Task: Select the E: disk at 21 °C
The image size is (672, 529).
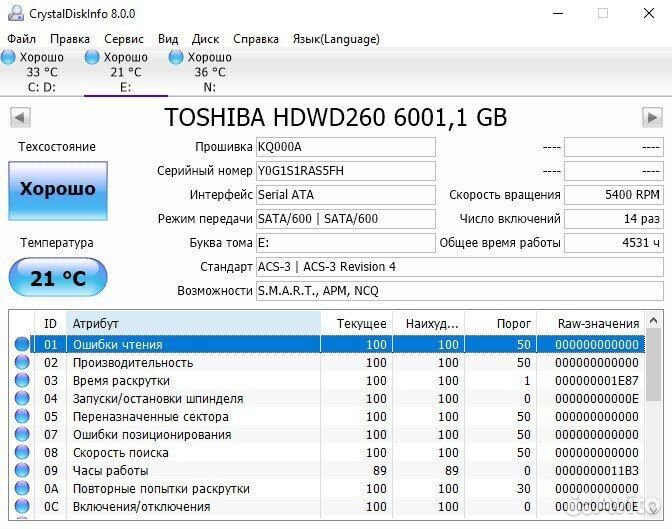Action: [x=126, y=72]
